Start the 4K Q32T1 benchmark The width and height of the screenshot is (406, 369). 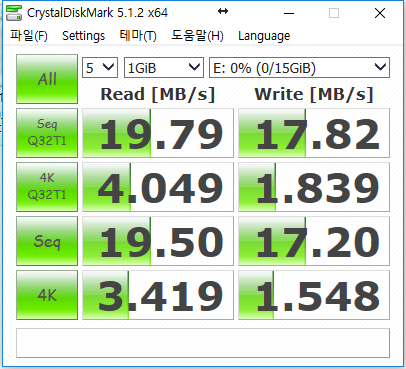47,187
